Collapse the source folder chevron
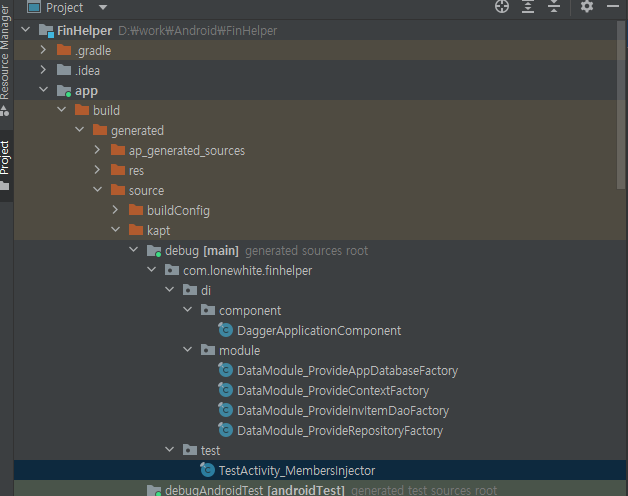The image size is (628, 496). pos(97,190)
